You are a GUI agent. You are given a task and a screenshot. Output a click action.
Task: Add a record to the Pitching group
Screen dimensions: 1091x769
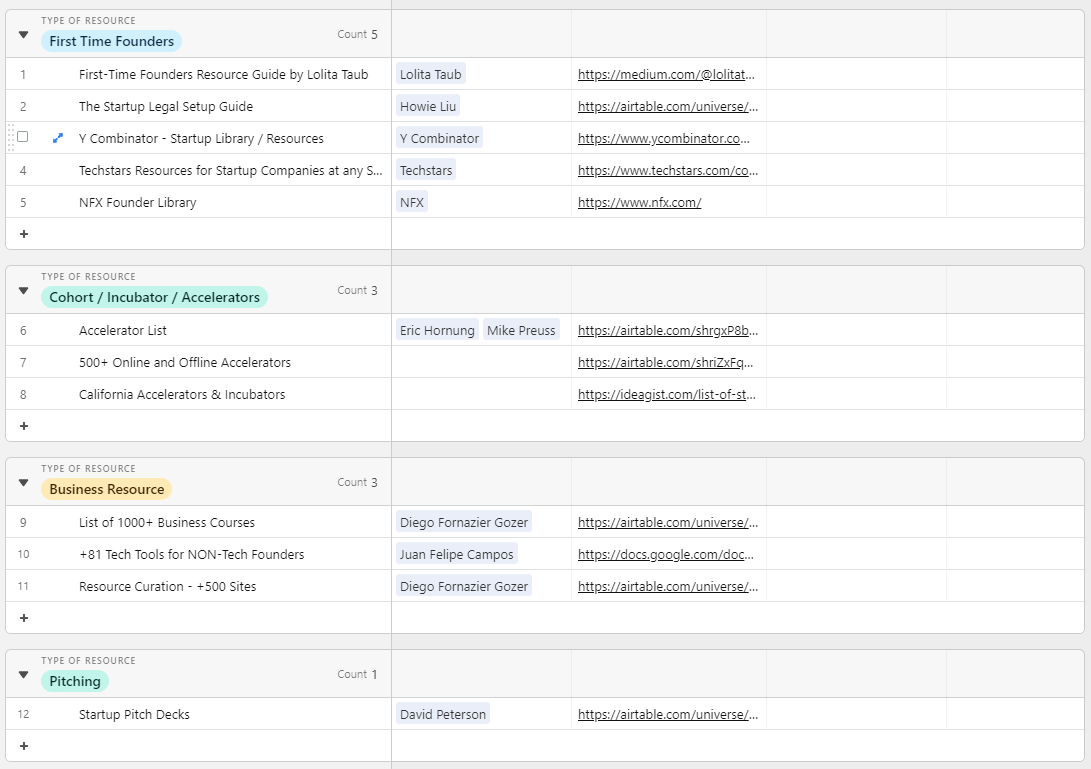pyautogui.click(x=23, y=745)
